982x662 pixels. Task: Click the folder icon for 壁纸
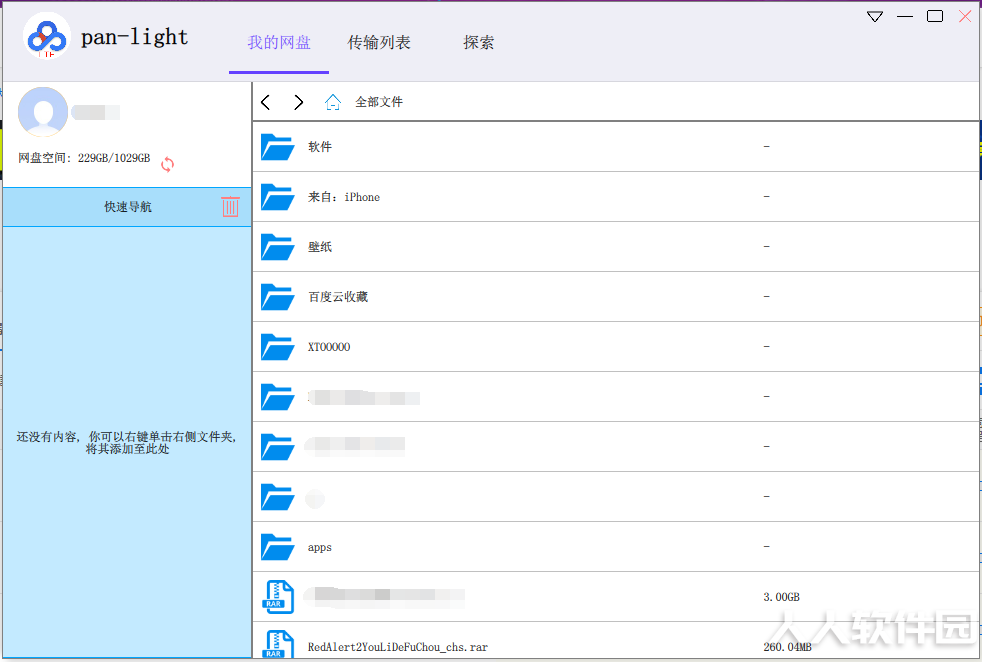pos(277,247)
